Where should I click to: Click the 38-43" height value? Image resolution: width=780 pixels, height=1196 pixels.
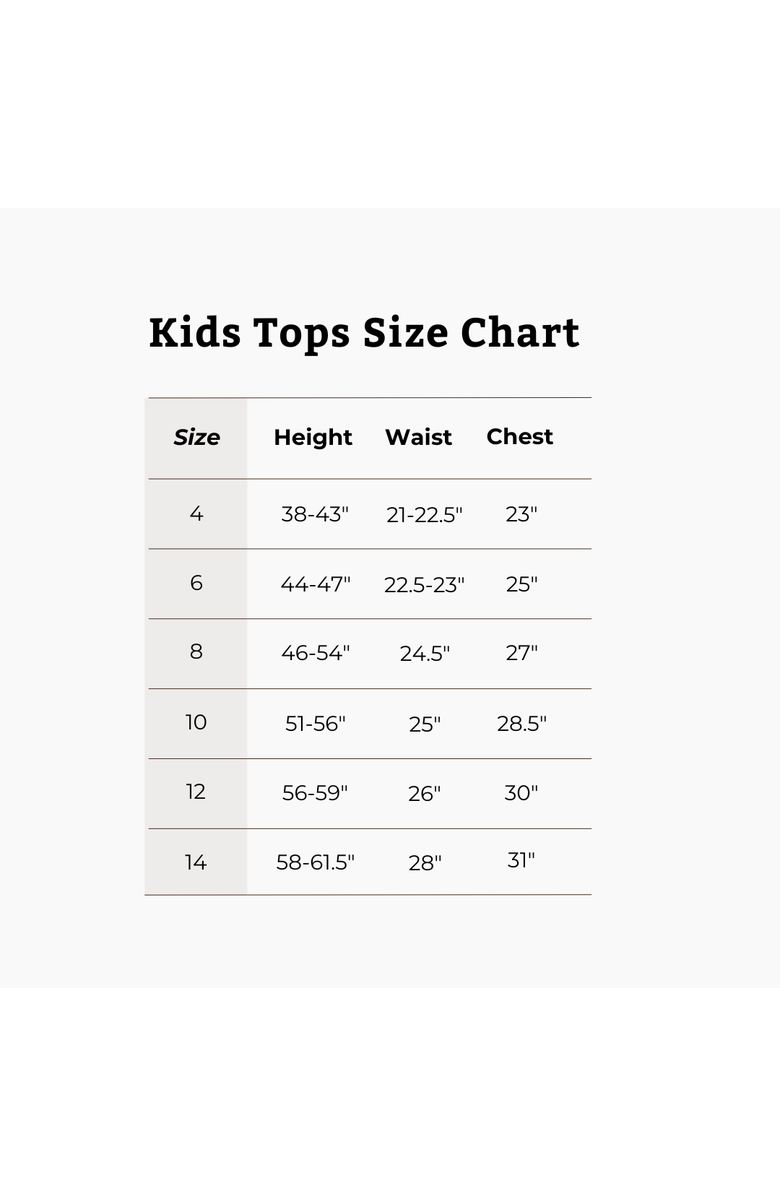(315, 515)
